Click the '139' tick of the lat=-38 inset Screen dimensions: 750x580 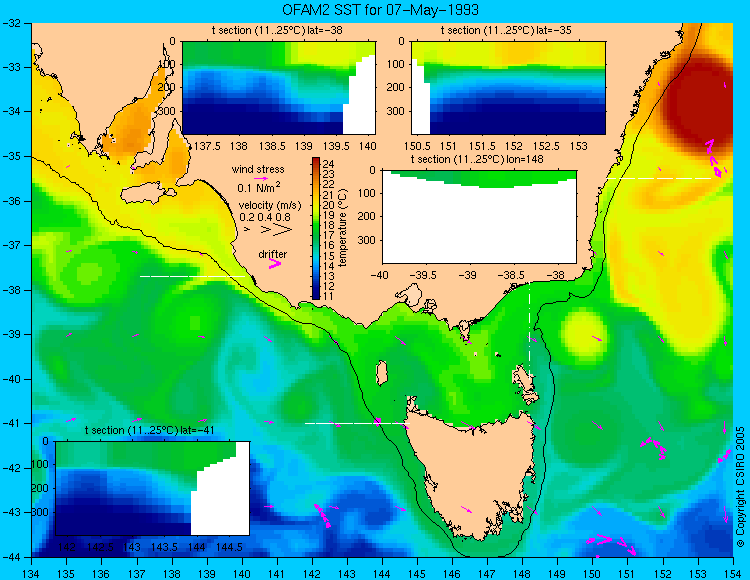pos(303,145)
